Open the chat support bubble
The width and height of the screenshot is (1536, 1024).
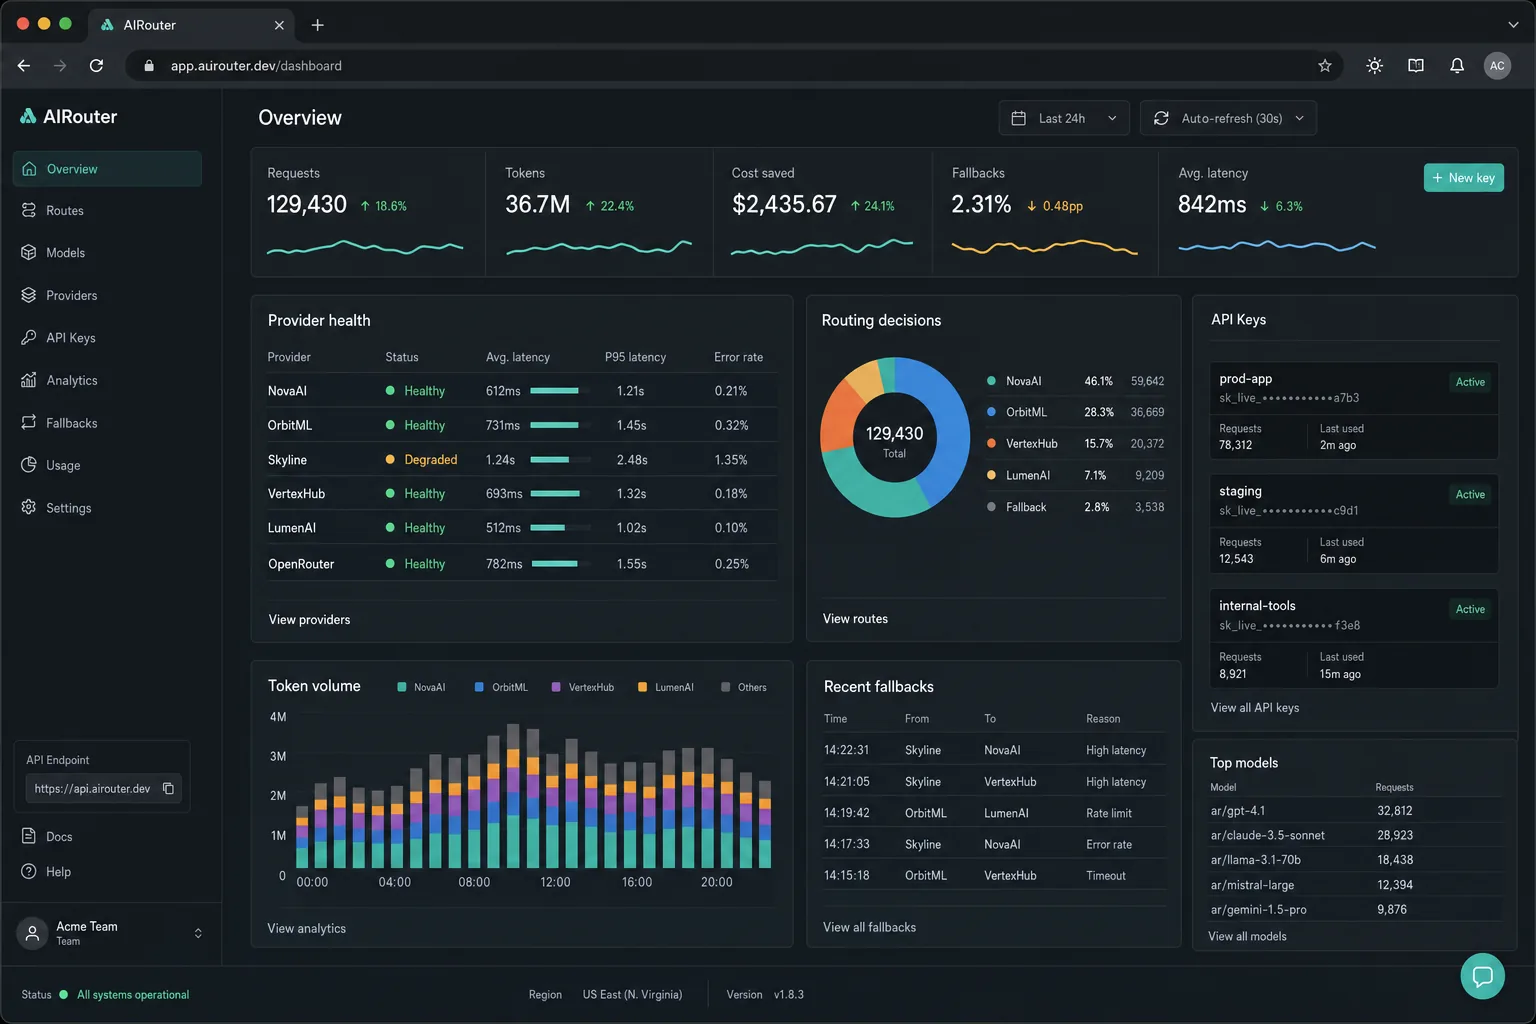point(1482,976)
